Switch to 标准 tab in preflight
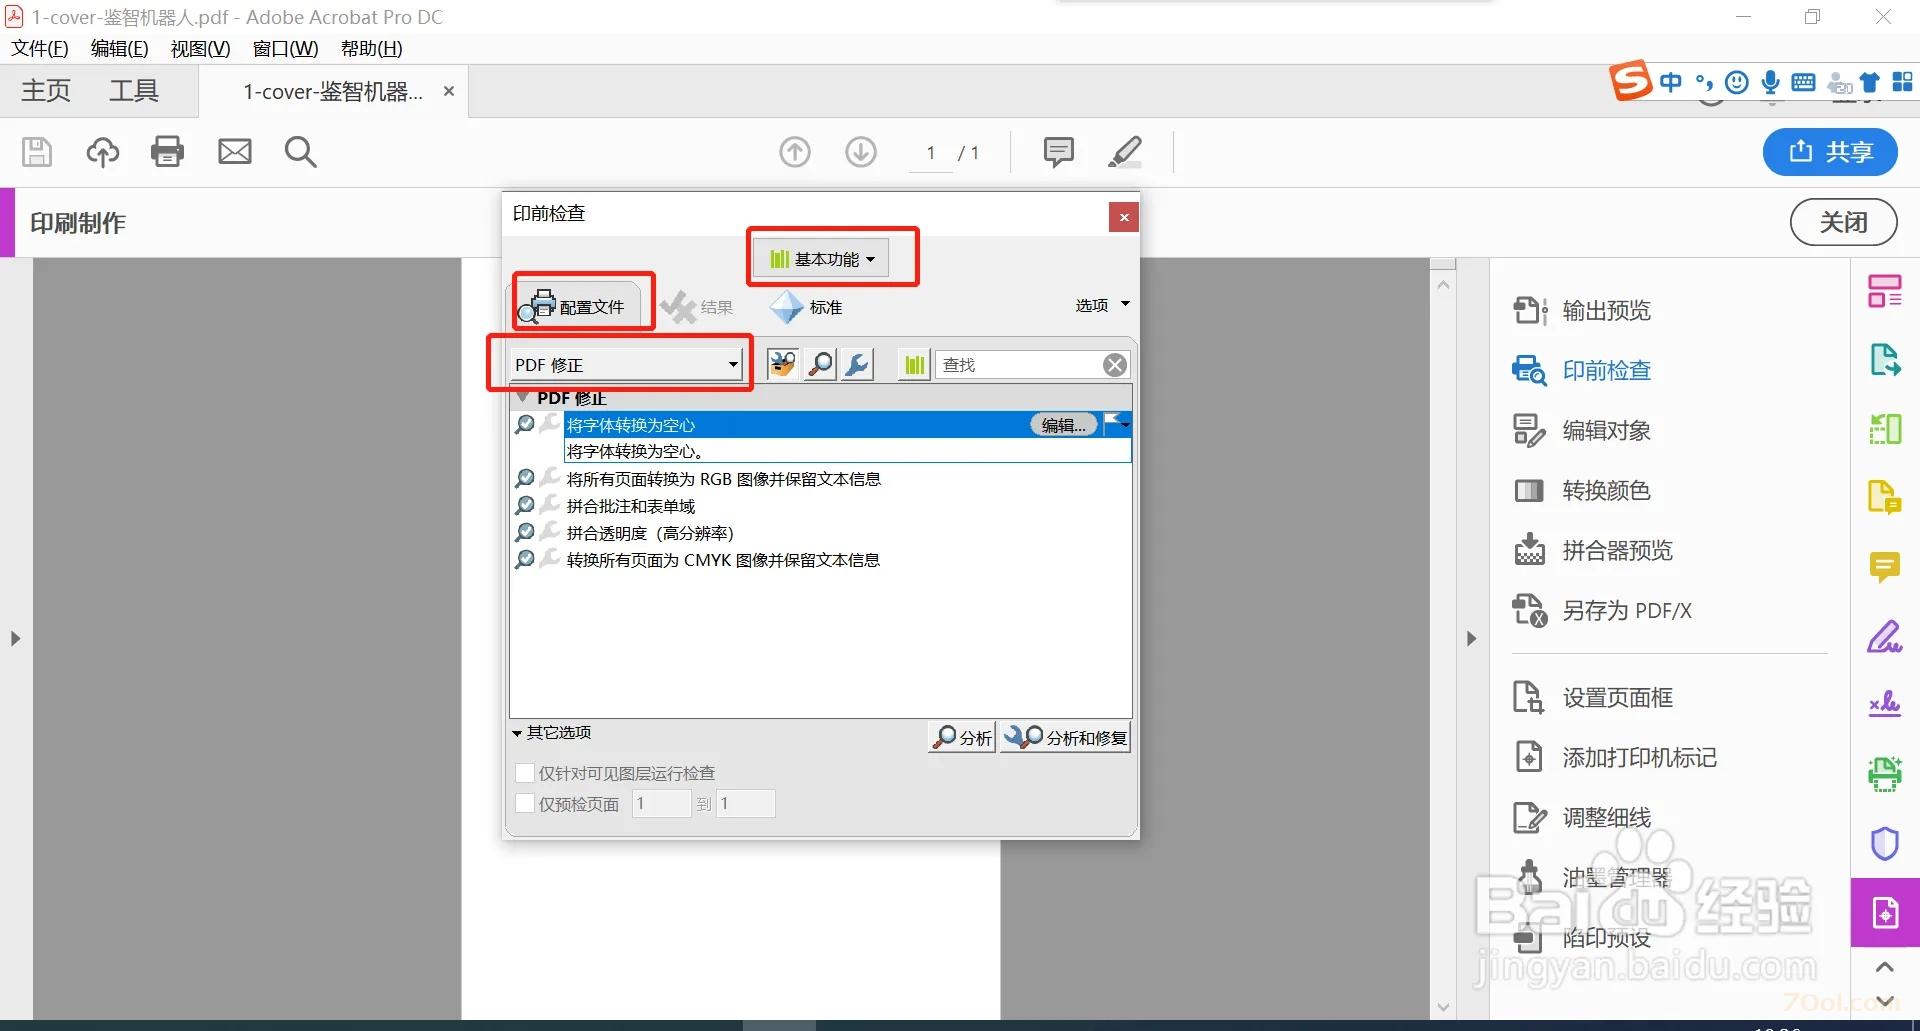The height and width of the screenshot is (1031, 1920). coord(806,307)
